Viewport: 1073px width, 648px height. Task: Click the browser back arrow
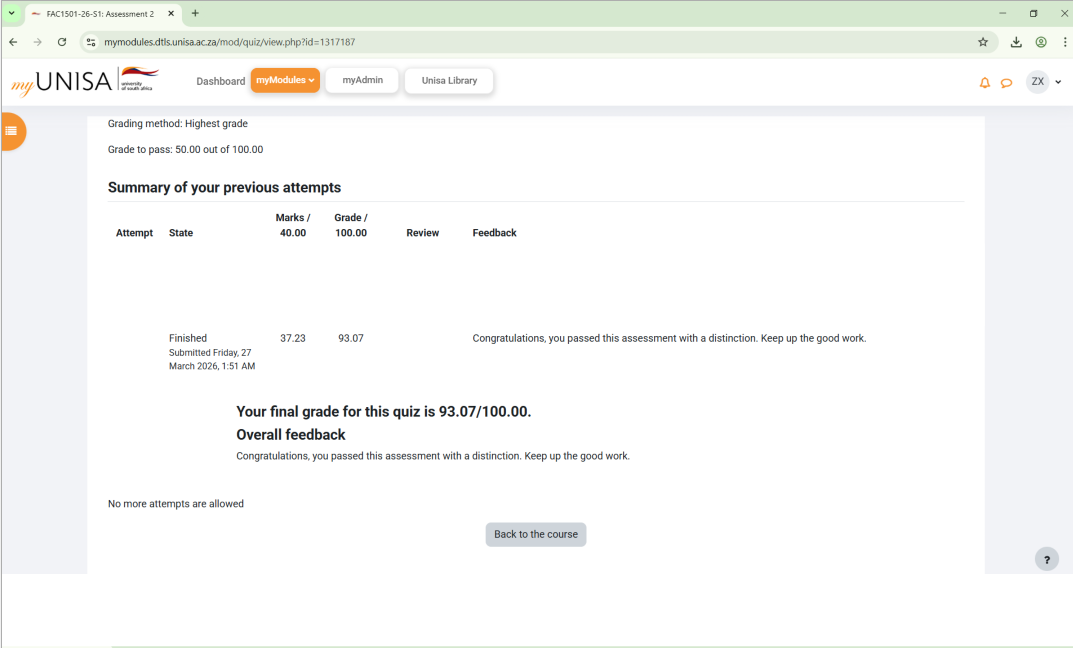click(13, 42)
